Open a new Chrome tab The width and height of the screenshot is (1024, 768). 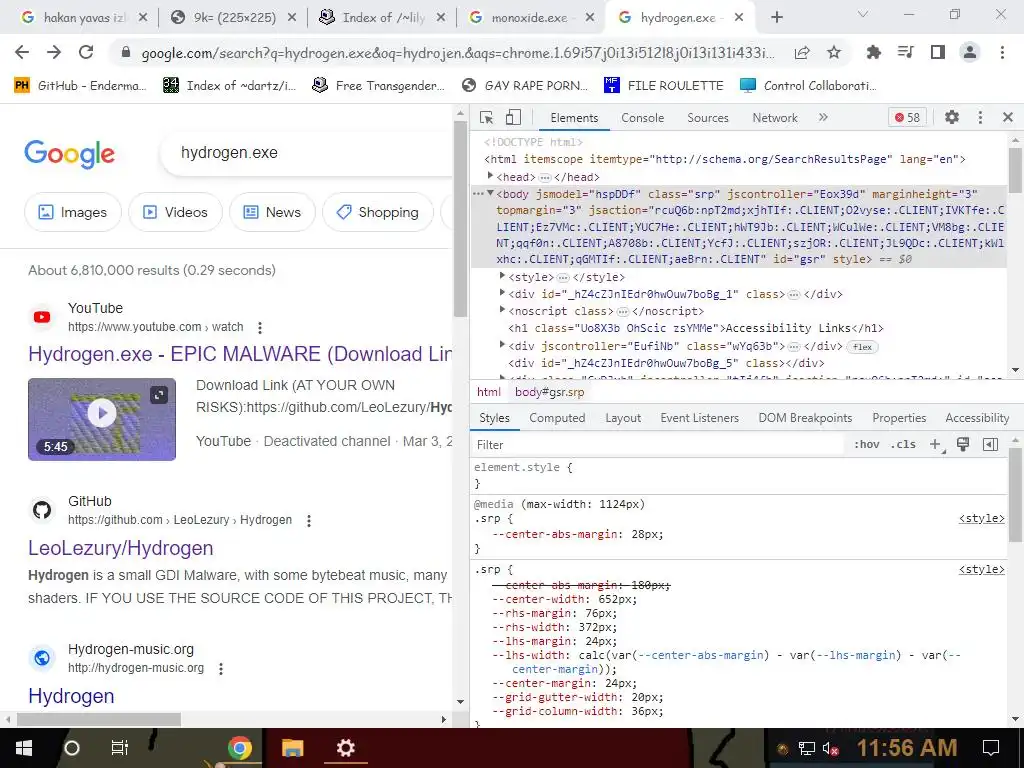(x=776, y=18)
